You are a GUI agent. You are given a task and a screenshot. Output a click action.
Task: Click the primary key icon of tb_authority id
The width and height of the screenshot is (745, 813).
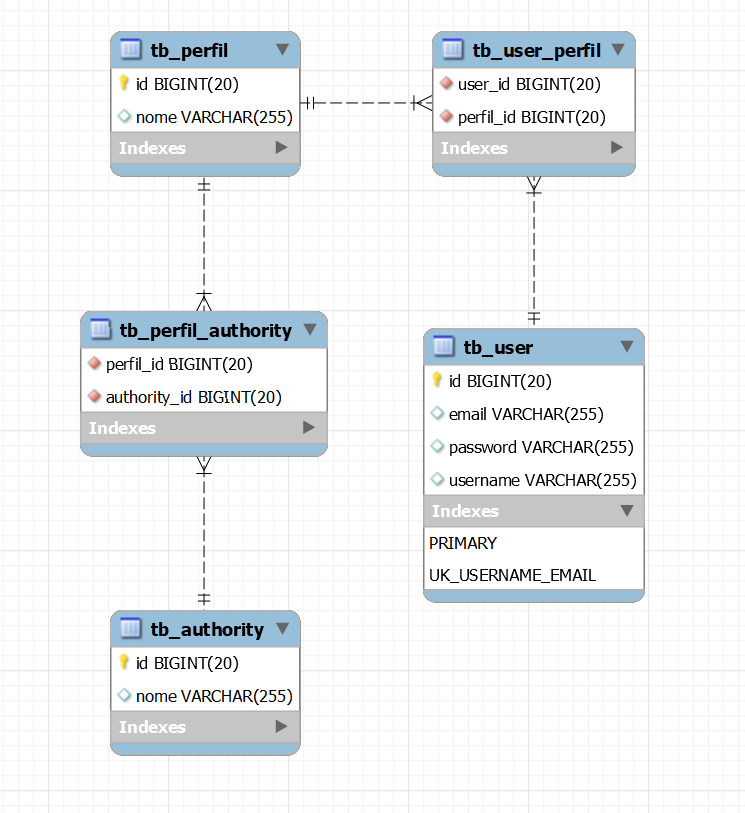click(123, 662)
